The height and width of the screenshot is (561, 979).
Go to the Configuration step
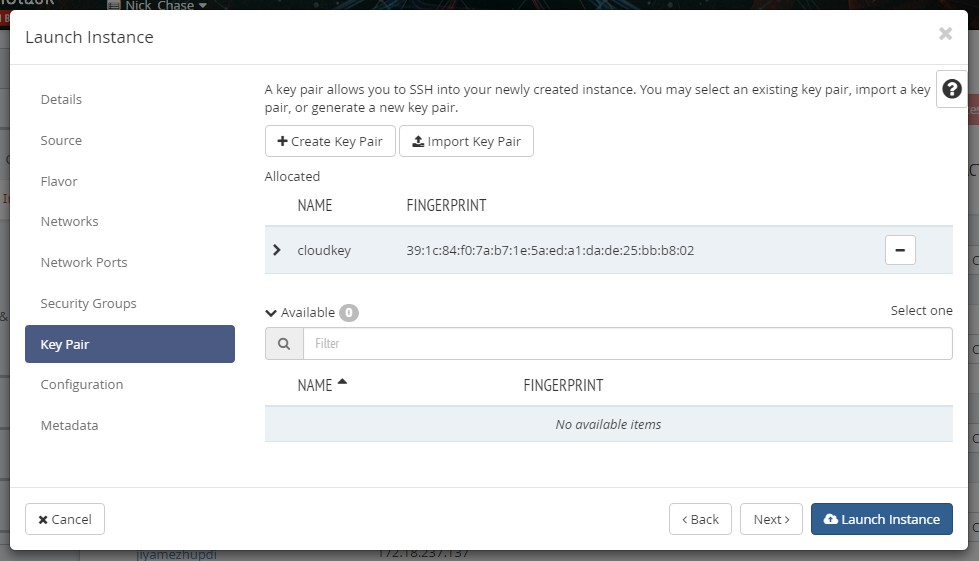[x=82, y=384]
